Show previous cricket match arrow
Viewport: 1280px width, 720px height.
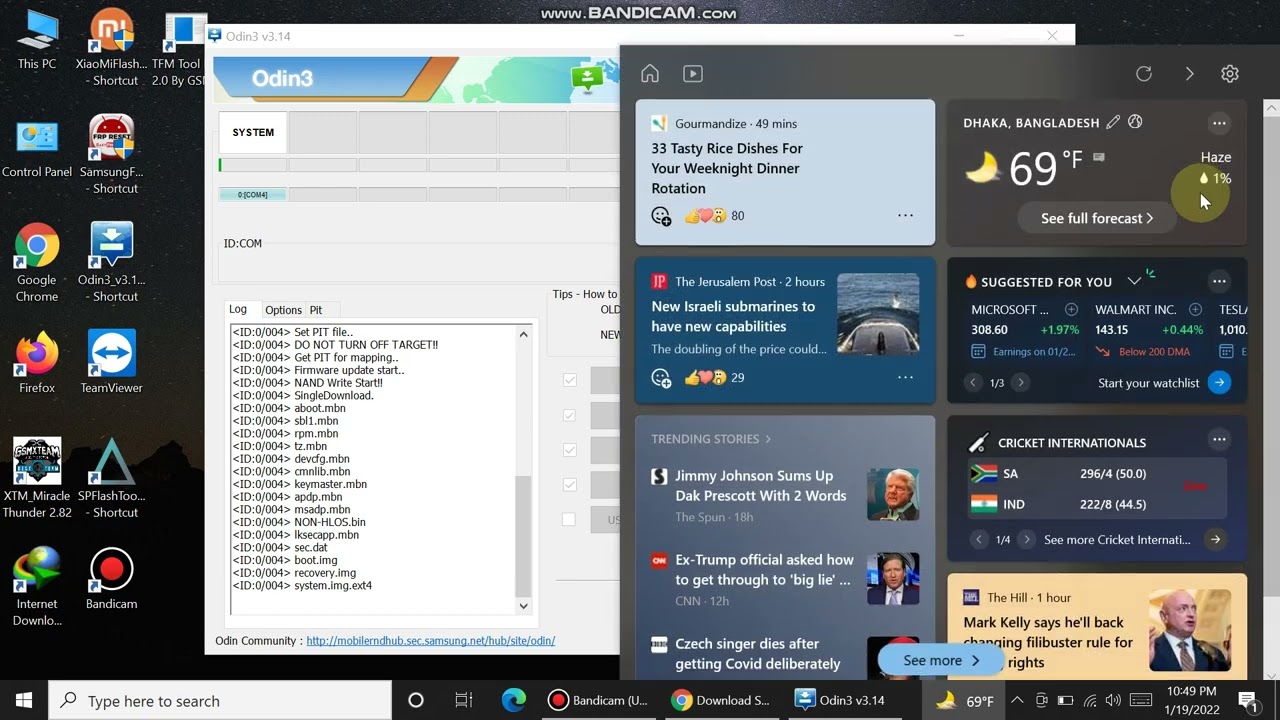tap(979, 540)
